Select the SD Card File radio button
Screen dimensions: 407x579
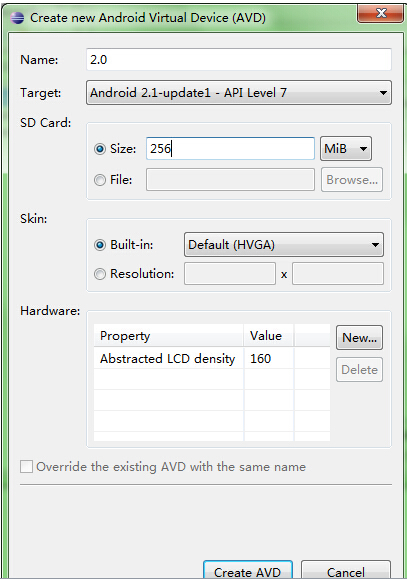100,180
